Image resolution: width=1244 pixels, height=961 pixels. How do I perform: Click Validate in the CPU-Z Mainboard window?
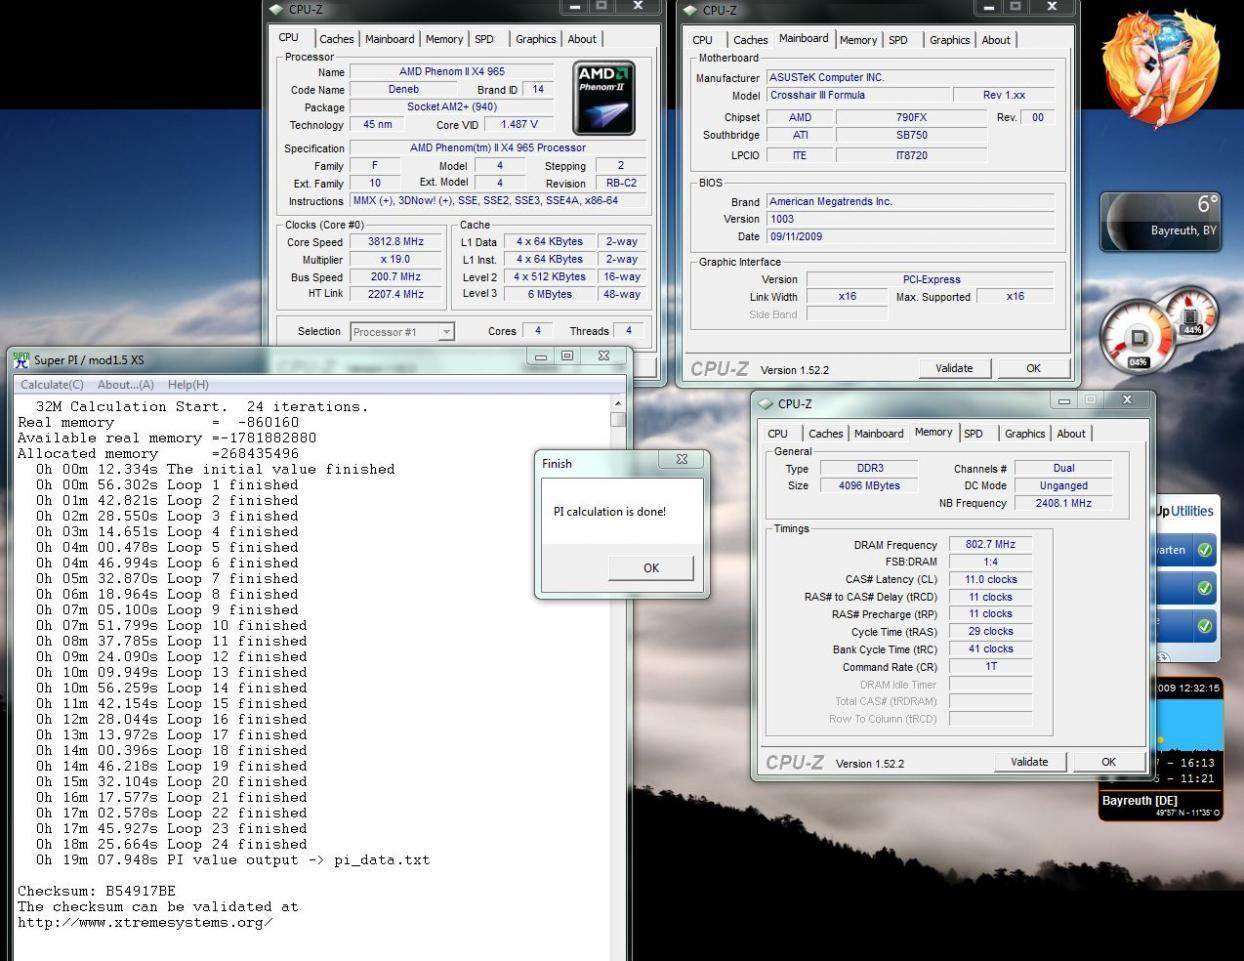[954, 368]
